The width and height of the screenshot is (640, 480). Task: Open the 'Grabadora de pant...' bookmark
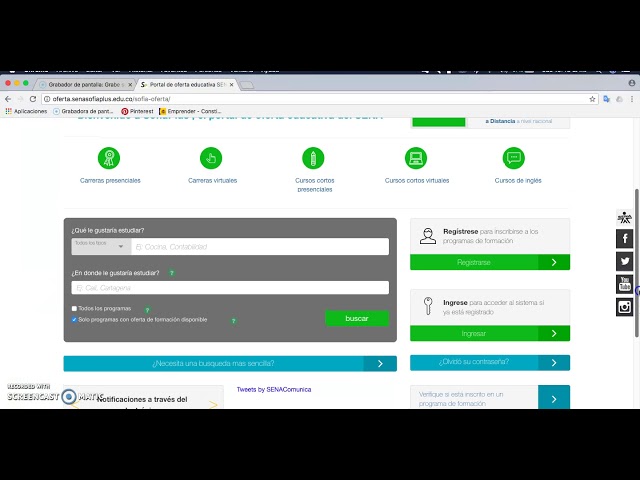[83, 111]
